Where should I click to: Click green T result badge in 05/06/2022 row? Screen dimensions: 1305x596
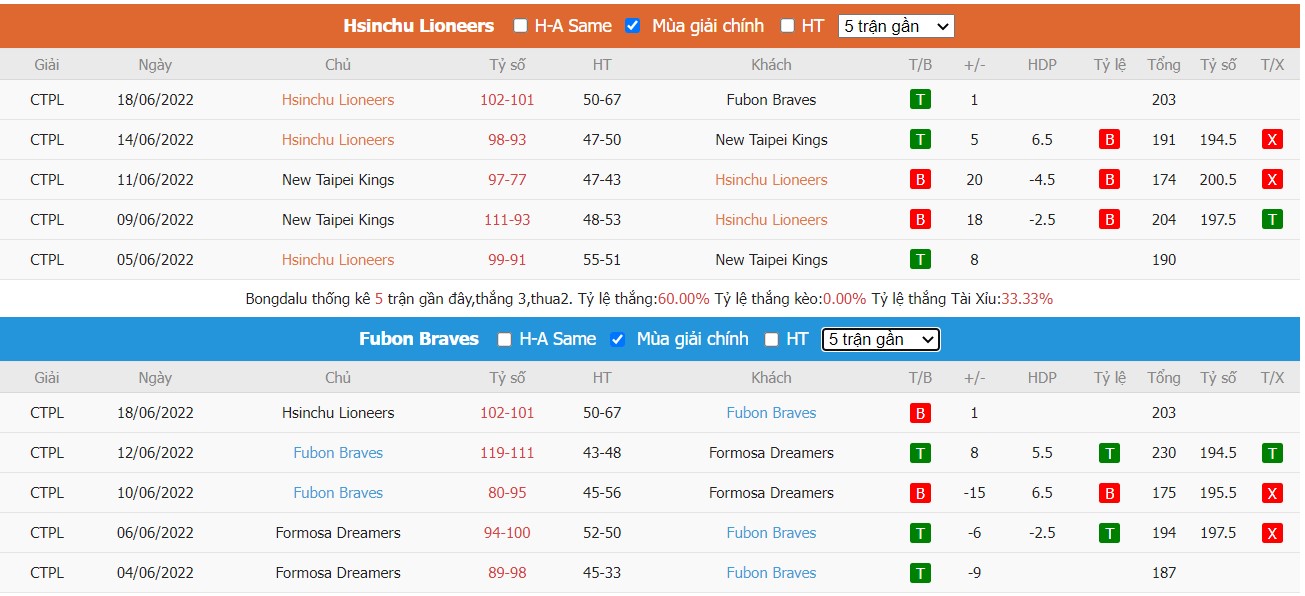pyautogui.click(x=920, y=260)
